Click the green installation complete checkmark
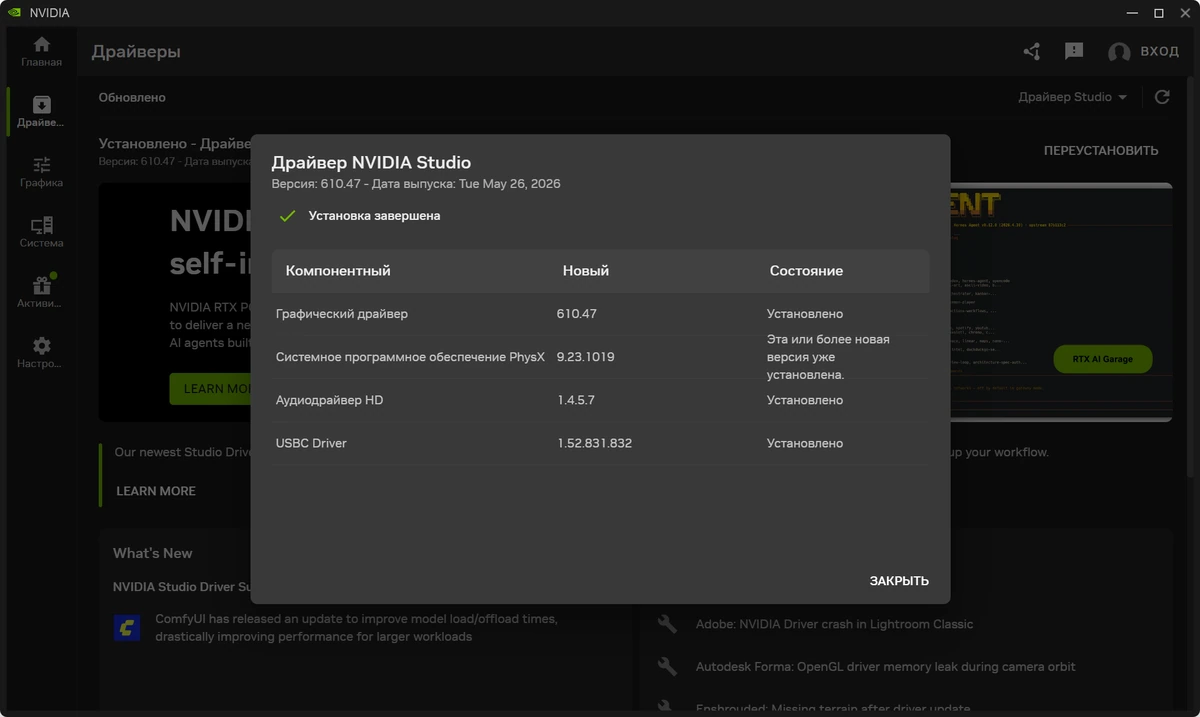1200x717 pixels. tap(288, 215)
